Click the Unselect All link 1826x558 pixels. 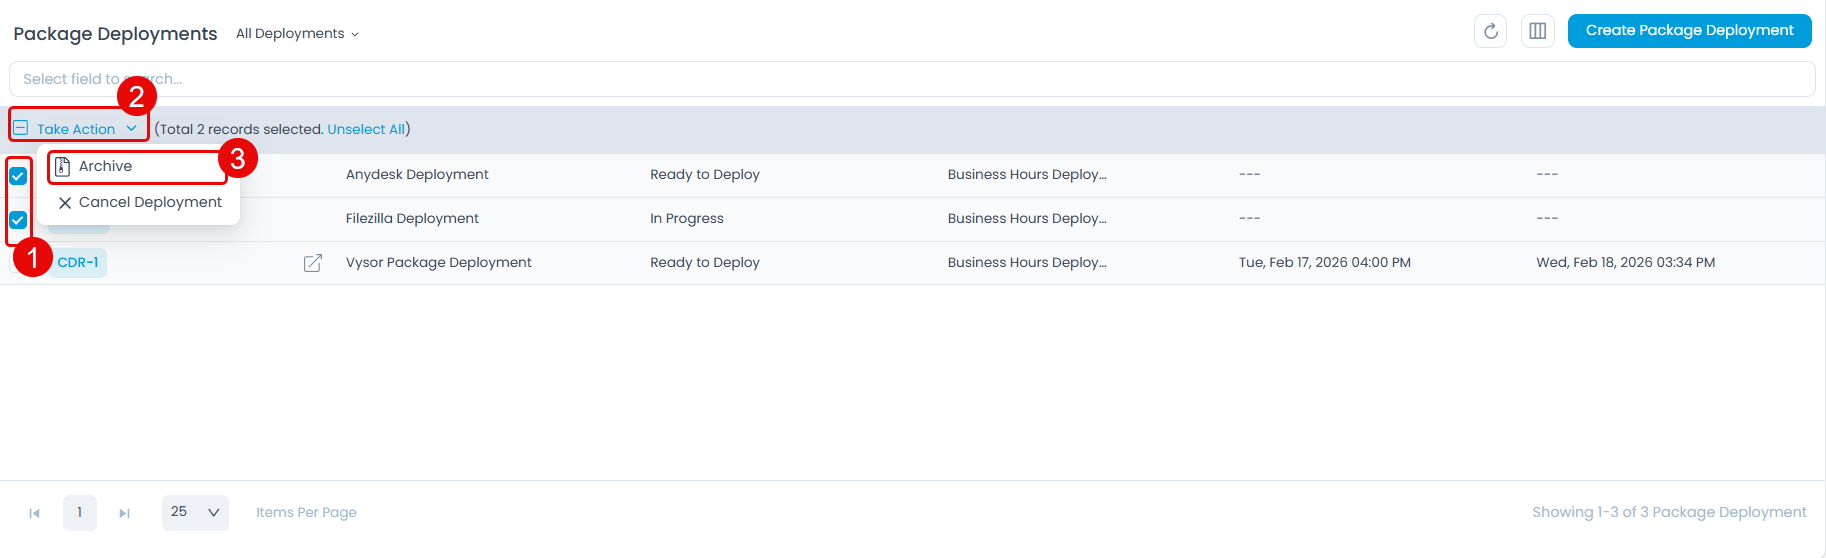tap(366, 129)
